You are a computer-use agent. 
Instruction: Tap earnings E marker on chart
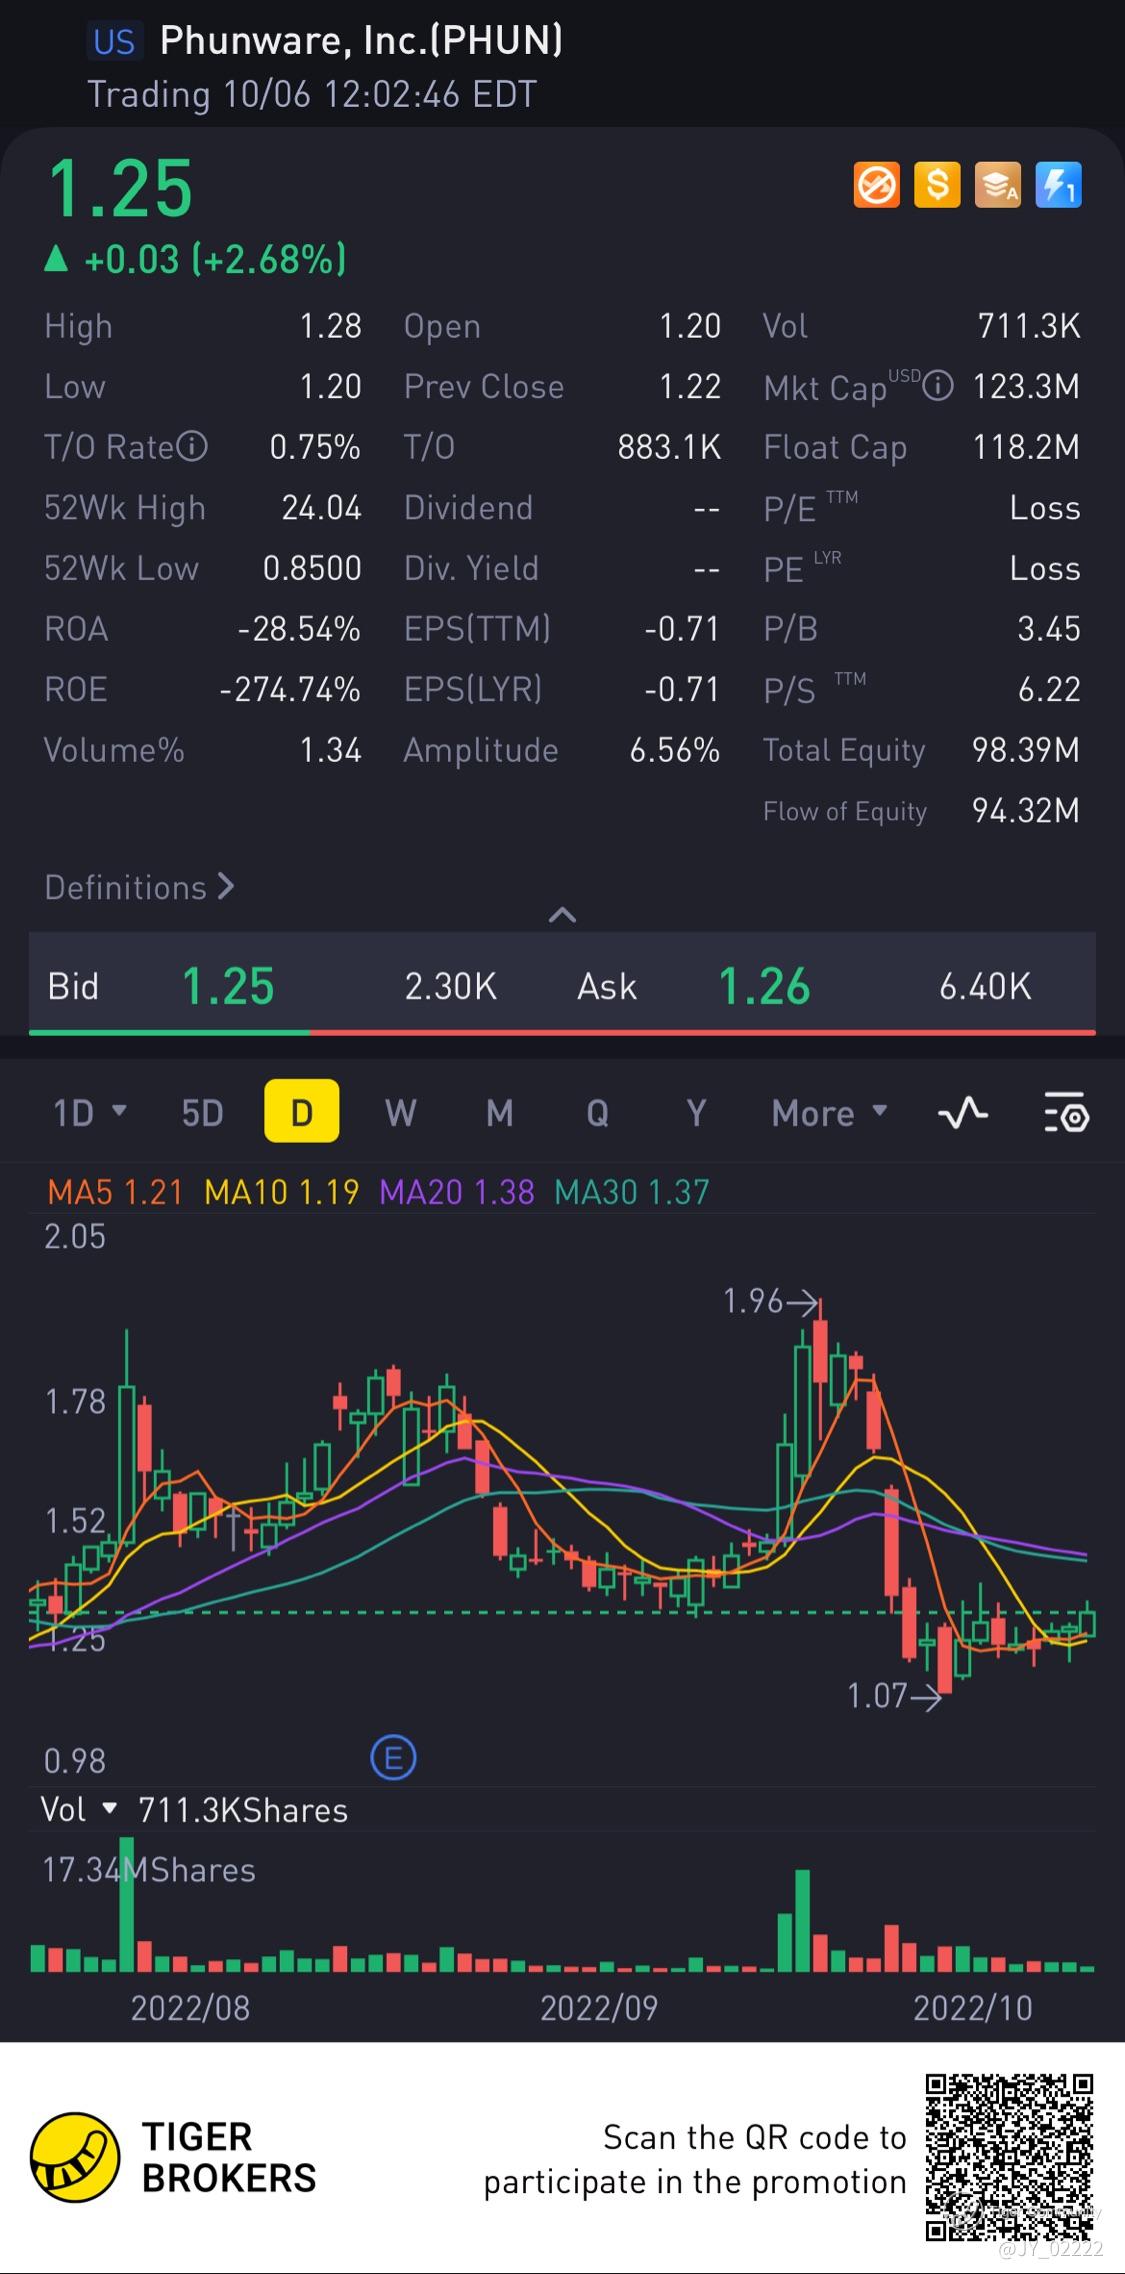[x=393, y=1757]
